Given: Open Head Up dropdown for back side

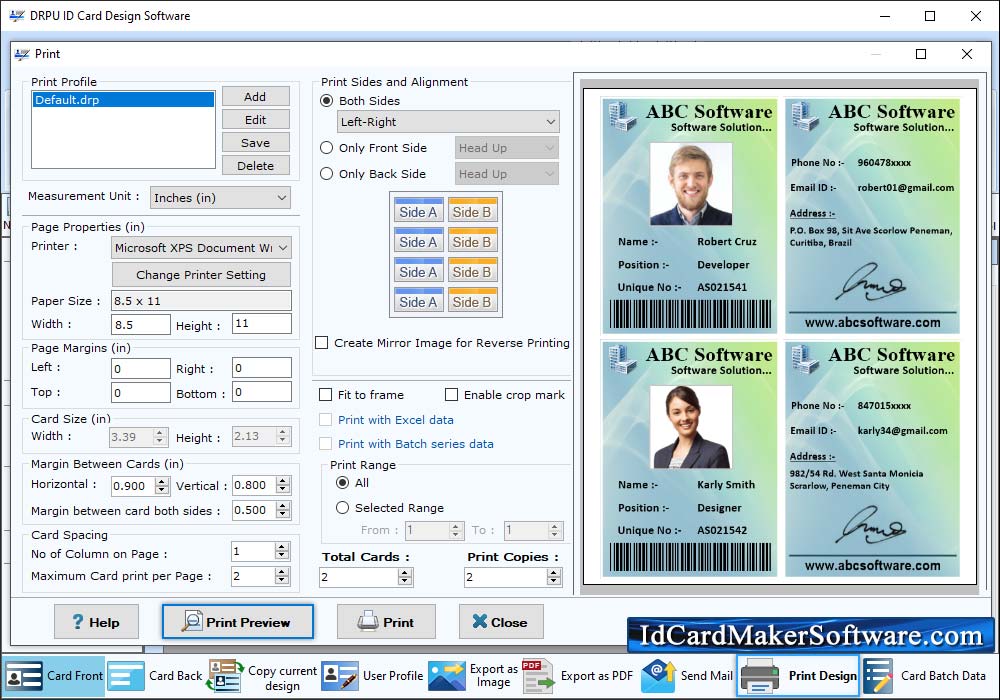Looking at the screenshot, I should click(x=507, y=174).
